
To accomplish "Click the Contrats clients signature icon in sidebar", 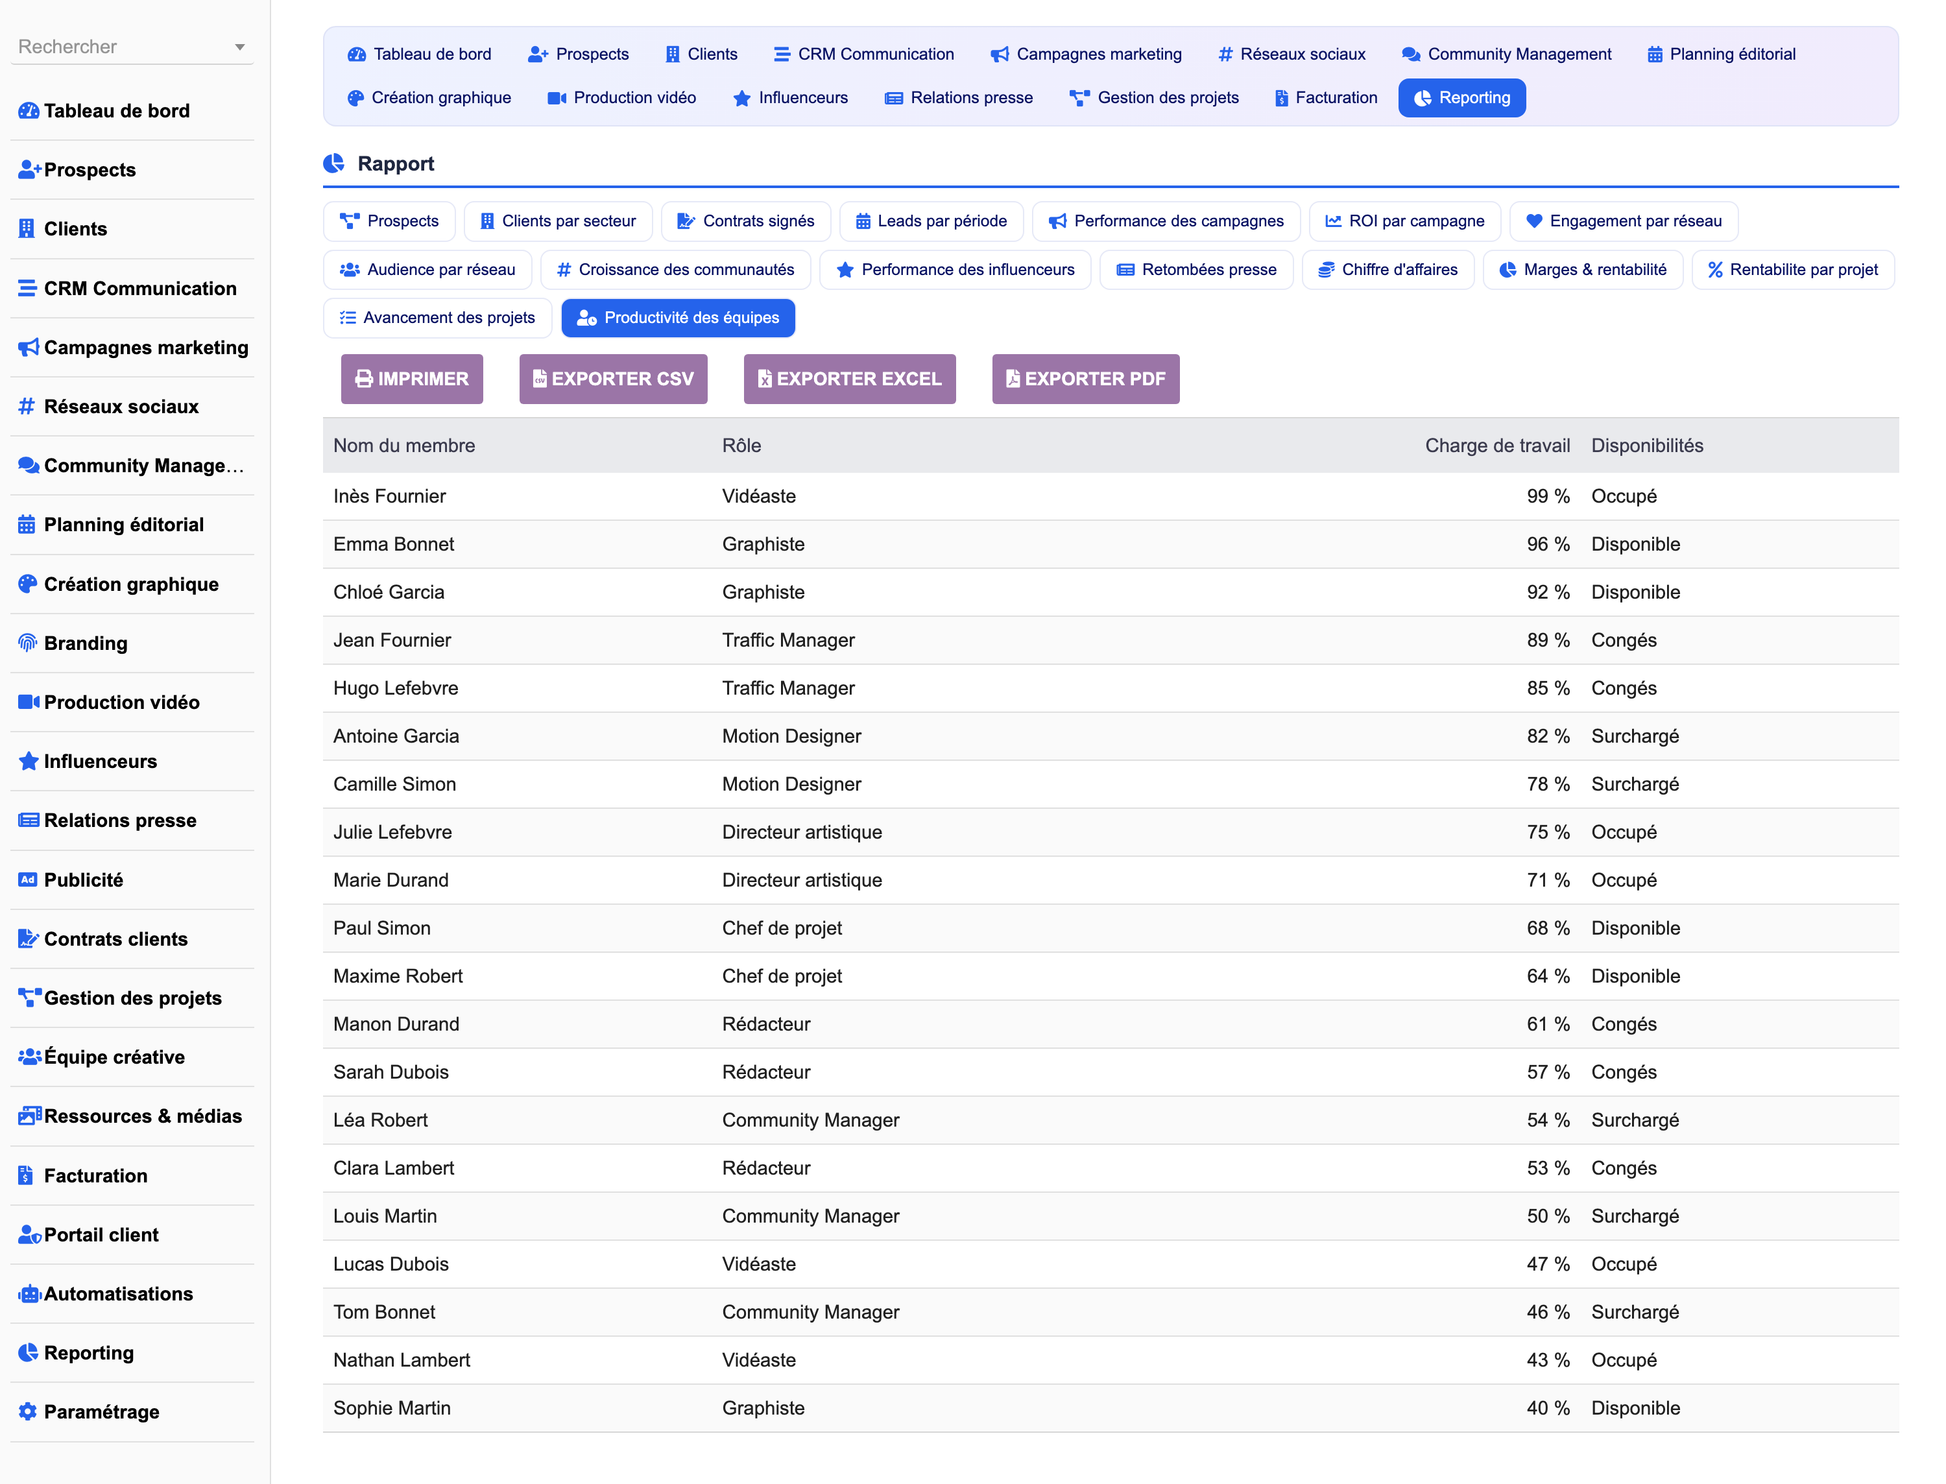I will pyautogui.click(x=29, y=939).
